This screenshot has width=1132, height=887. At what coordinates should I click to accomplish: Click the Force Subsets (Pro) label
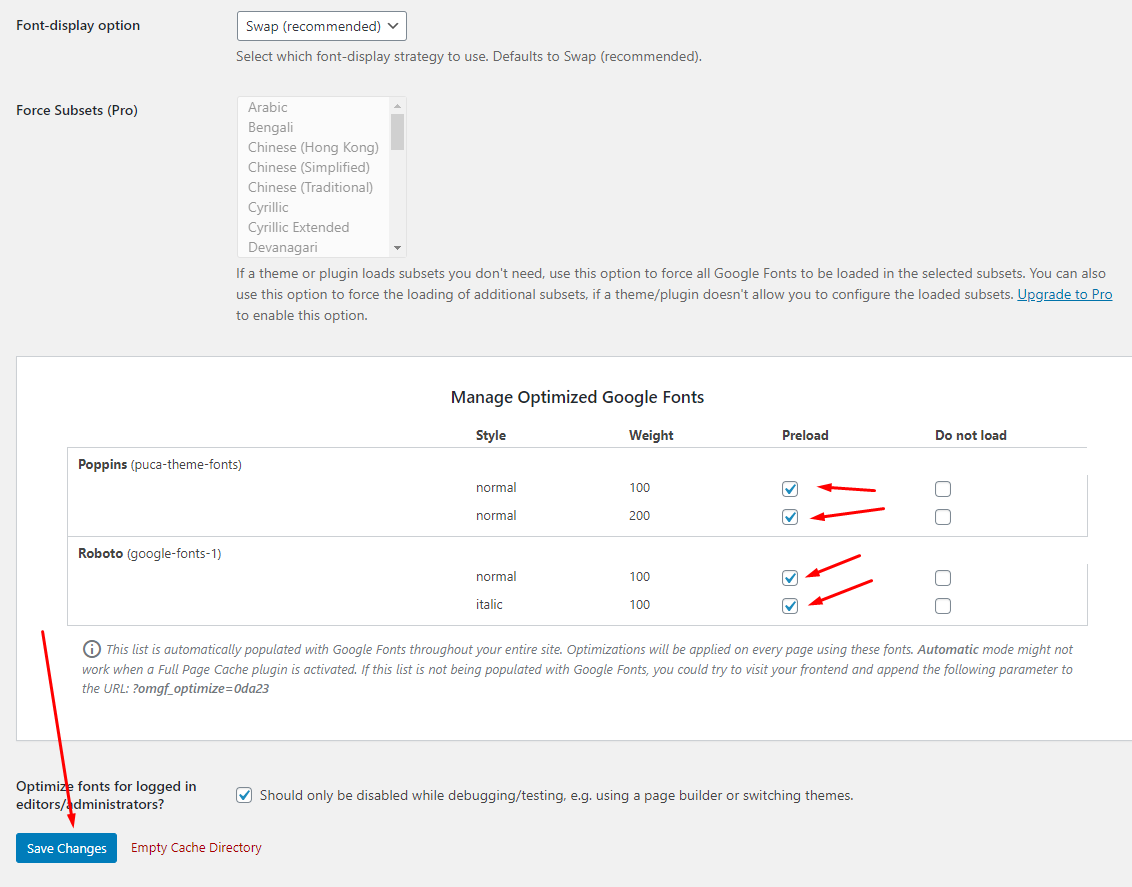(77, 110)
